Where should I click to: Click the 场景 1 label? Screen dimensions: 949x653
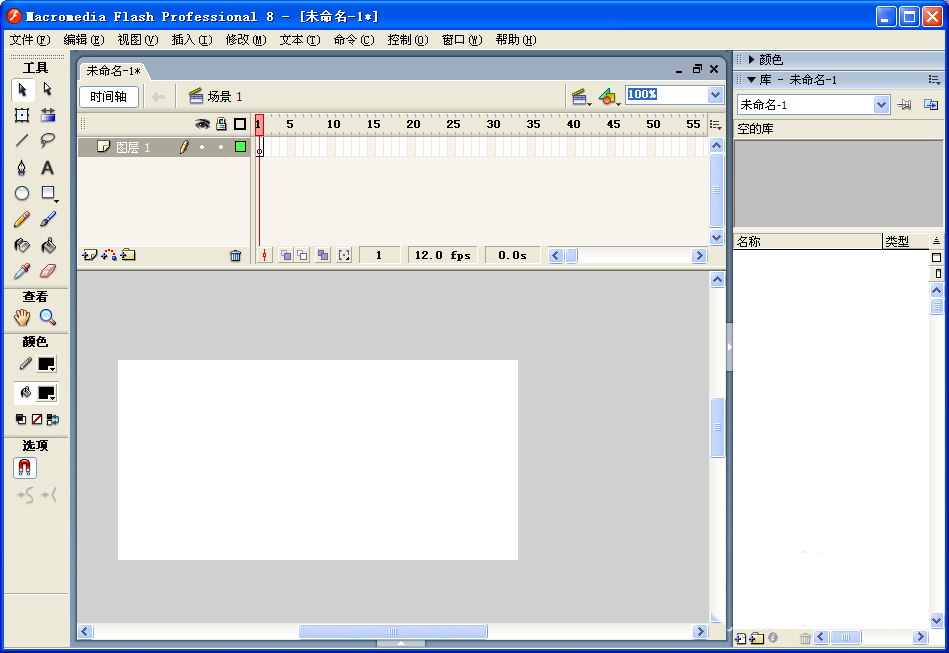point(225,97)
